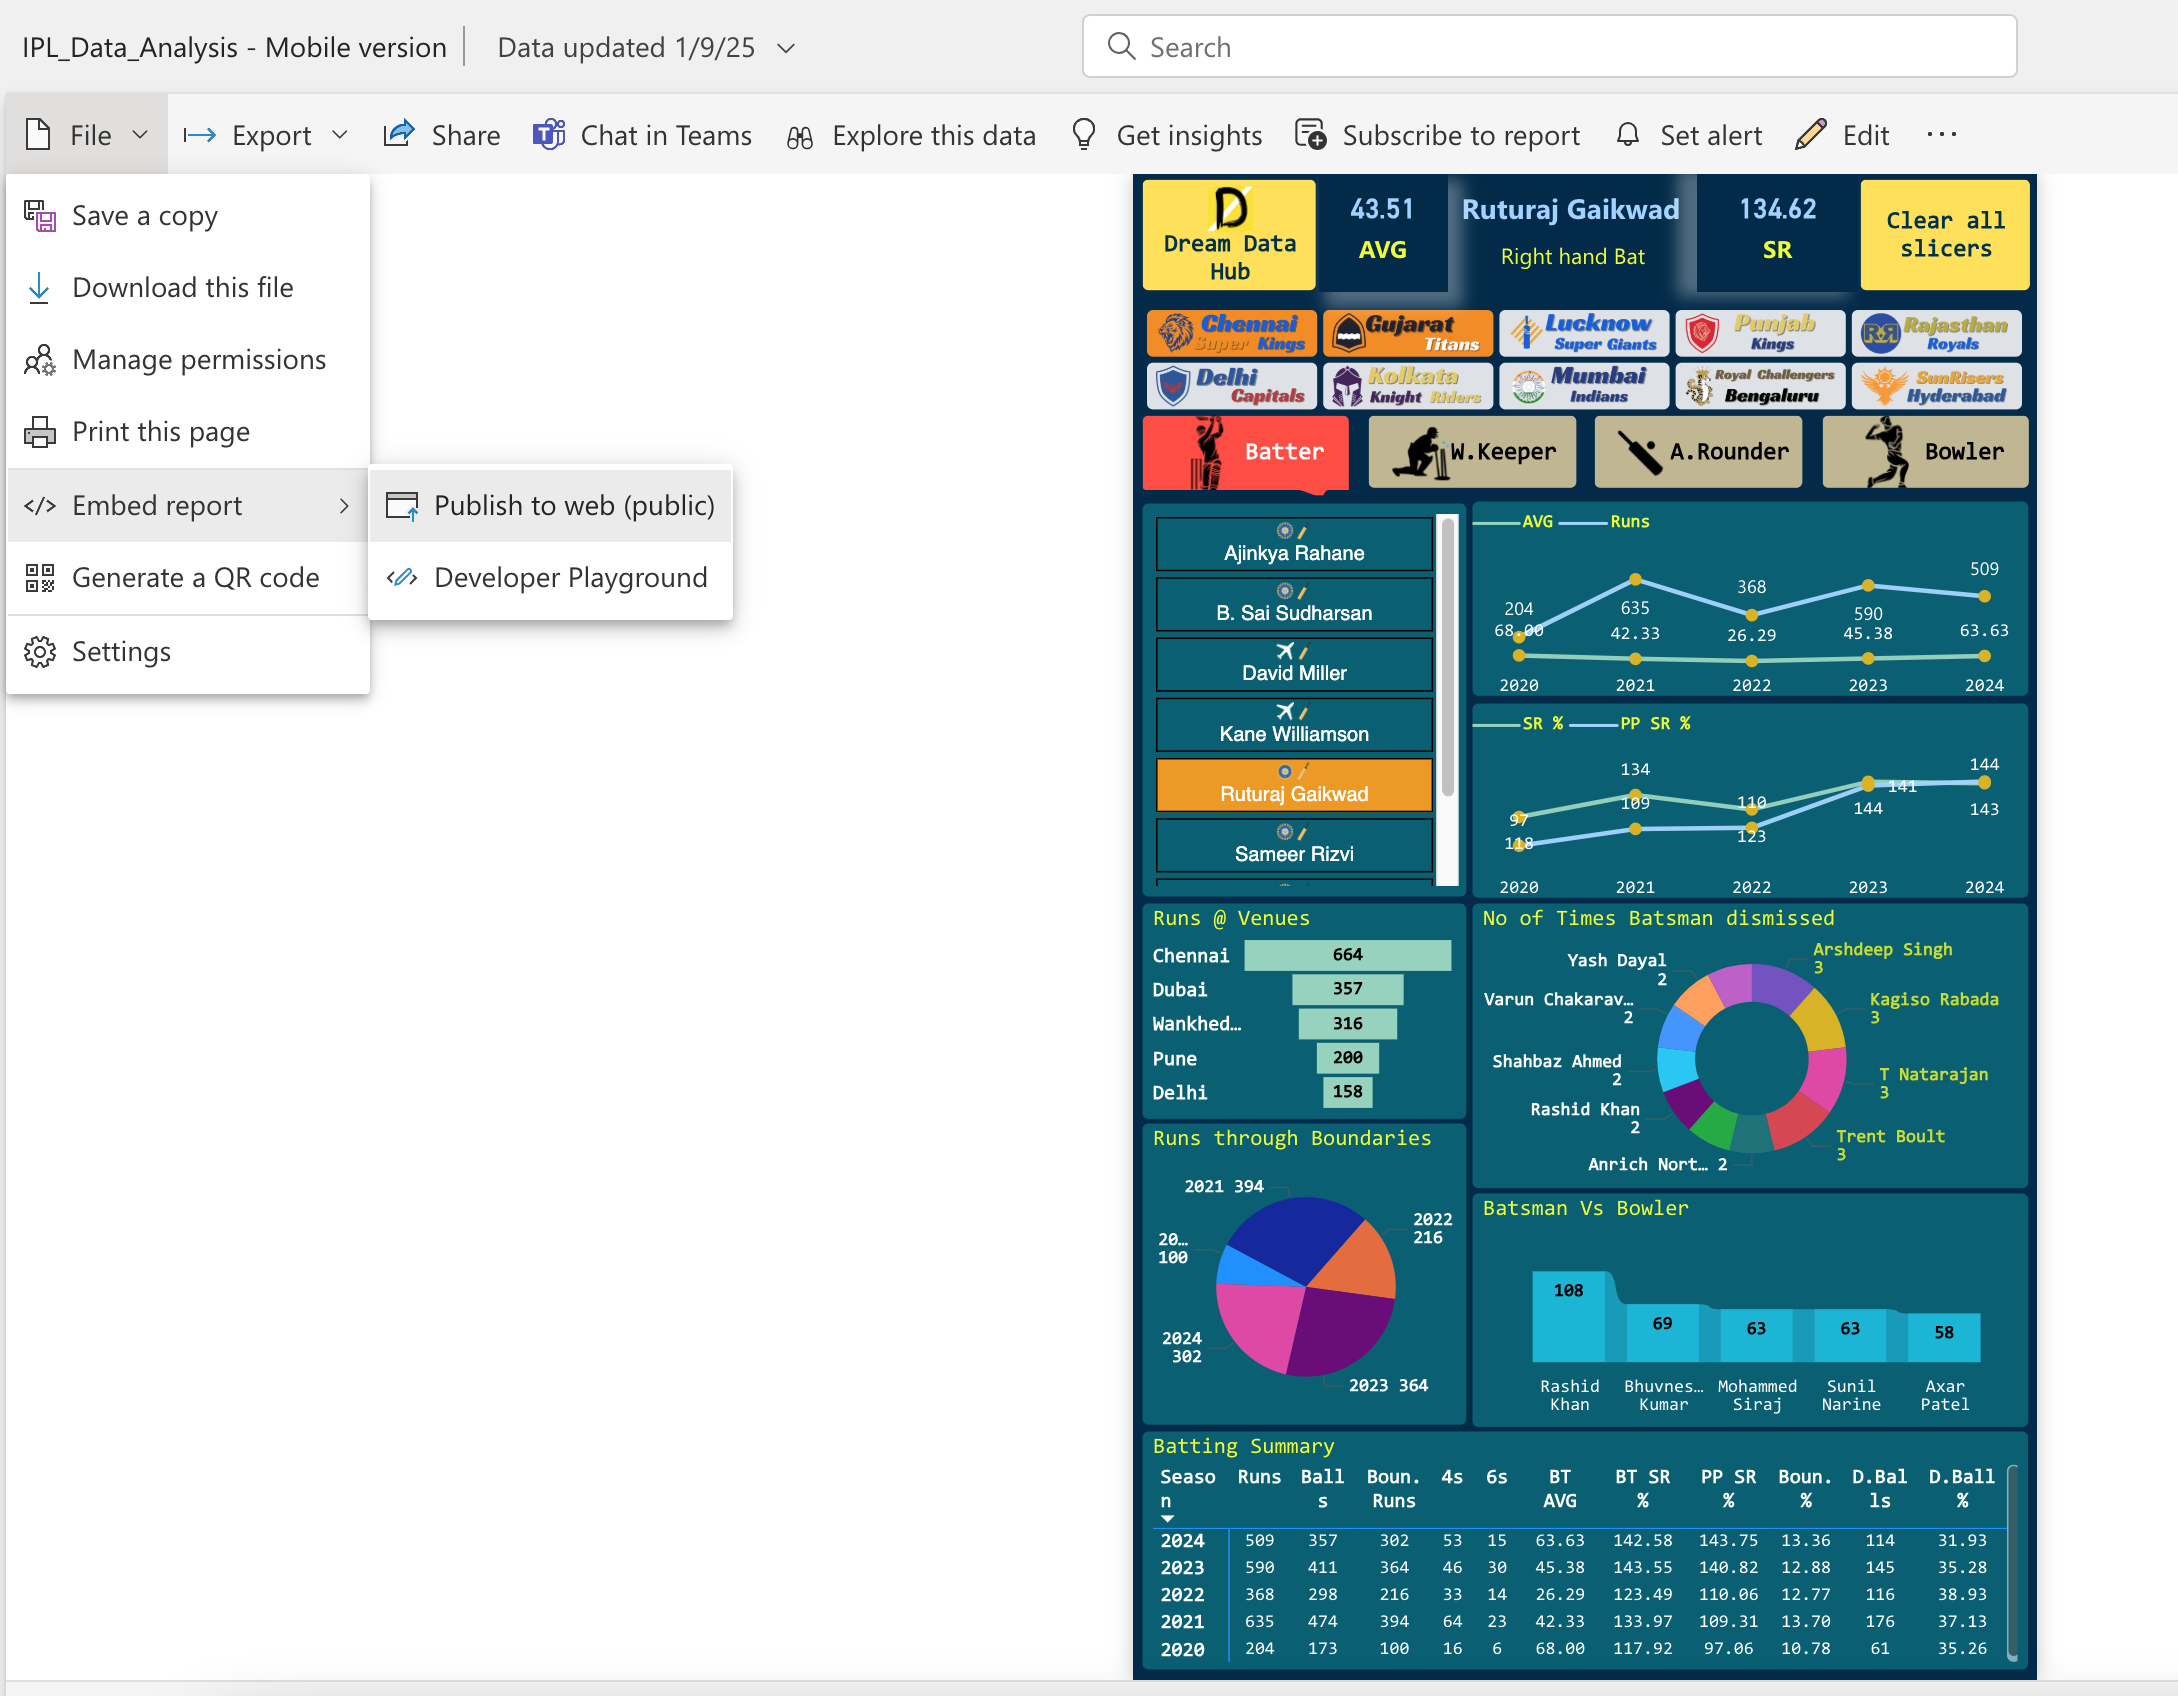This screenshot has height=1696, width=2178.
Task: Click the Generate a QR code icon
Action: click(x=40, y=578)
